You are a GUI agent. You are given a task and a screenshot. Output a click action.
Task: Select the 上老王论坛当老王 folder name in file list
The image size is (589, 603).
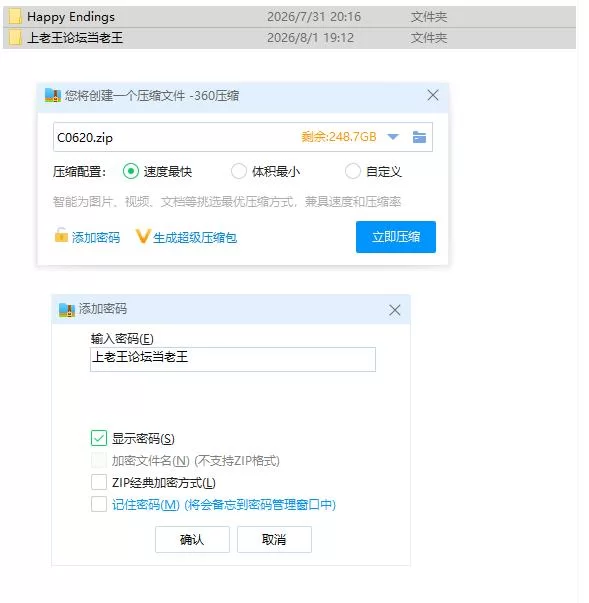(x=75, y=38)
